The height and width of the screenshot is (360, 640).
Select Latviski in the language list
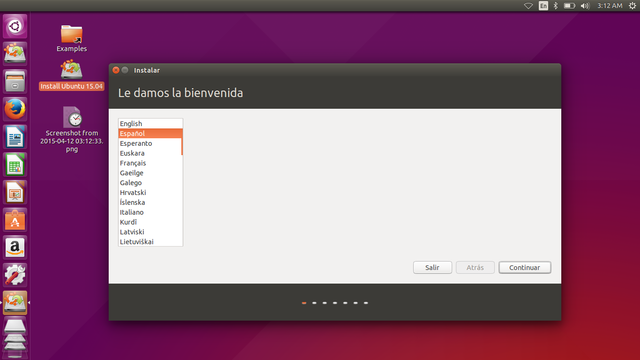(150, 232)
